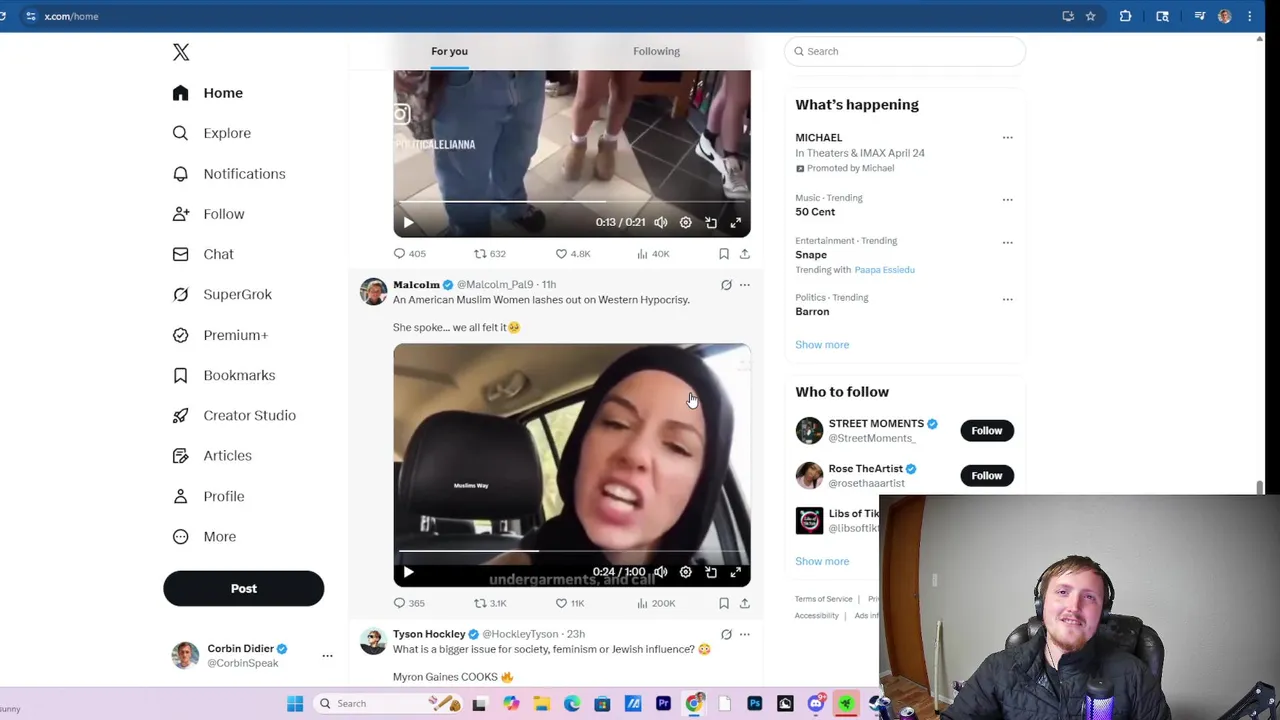Viewport: 1280px width, 720px height.
Task: Mute the 0:24 / 1:00 video
Action: (661, 572)
